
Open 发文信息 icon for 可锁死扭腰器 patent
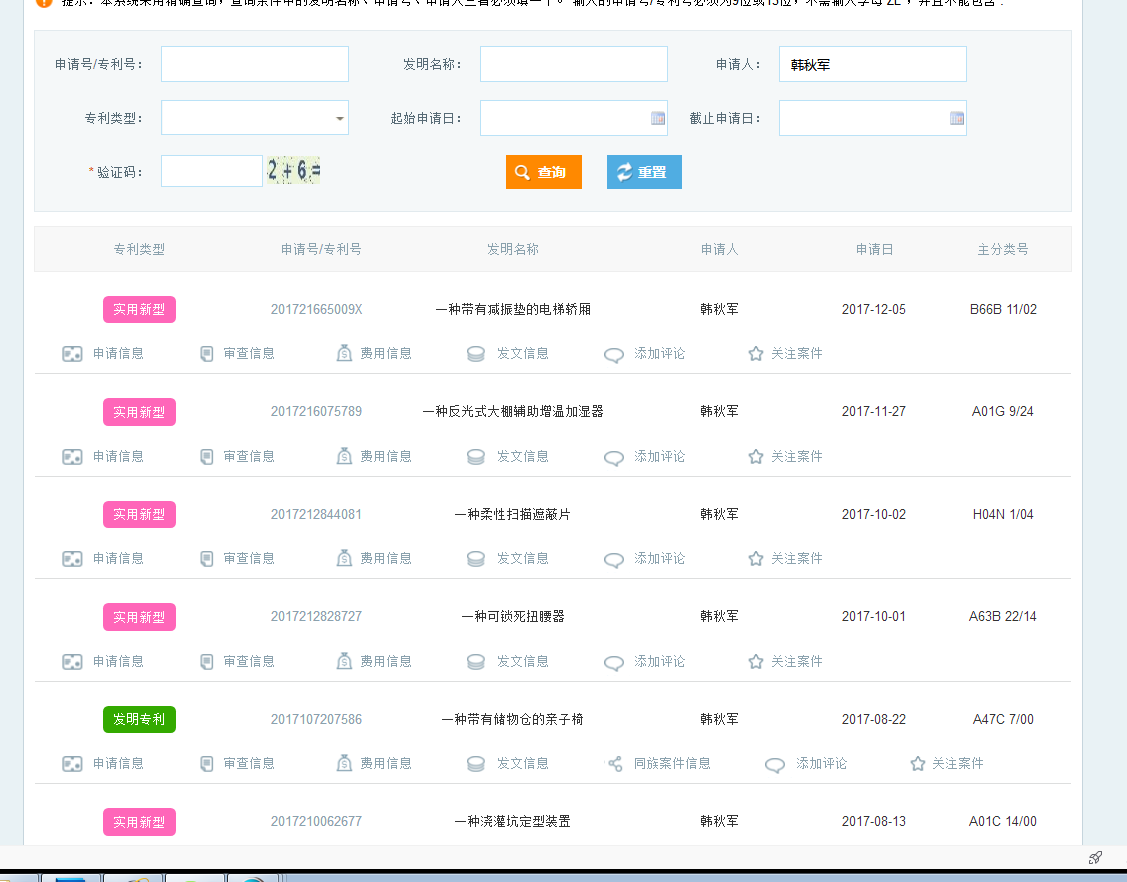pyautogui.click(x=476, y=661)
